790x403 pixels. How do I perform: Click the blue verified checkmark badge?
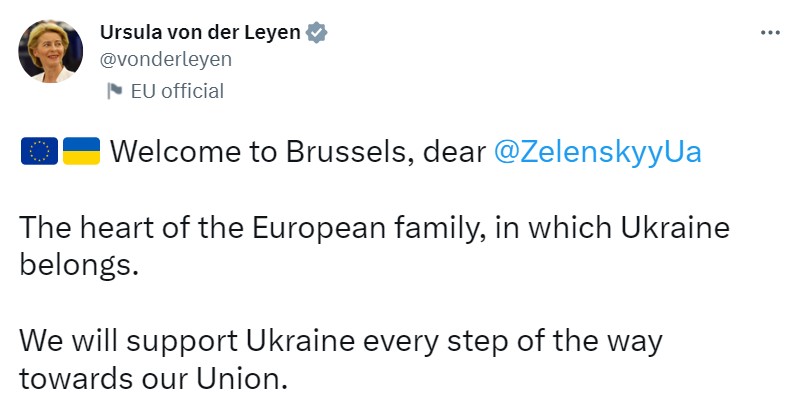coord(318,32)
